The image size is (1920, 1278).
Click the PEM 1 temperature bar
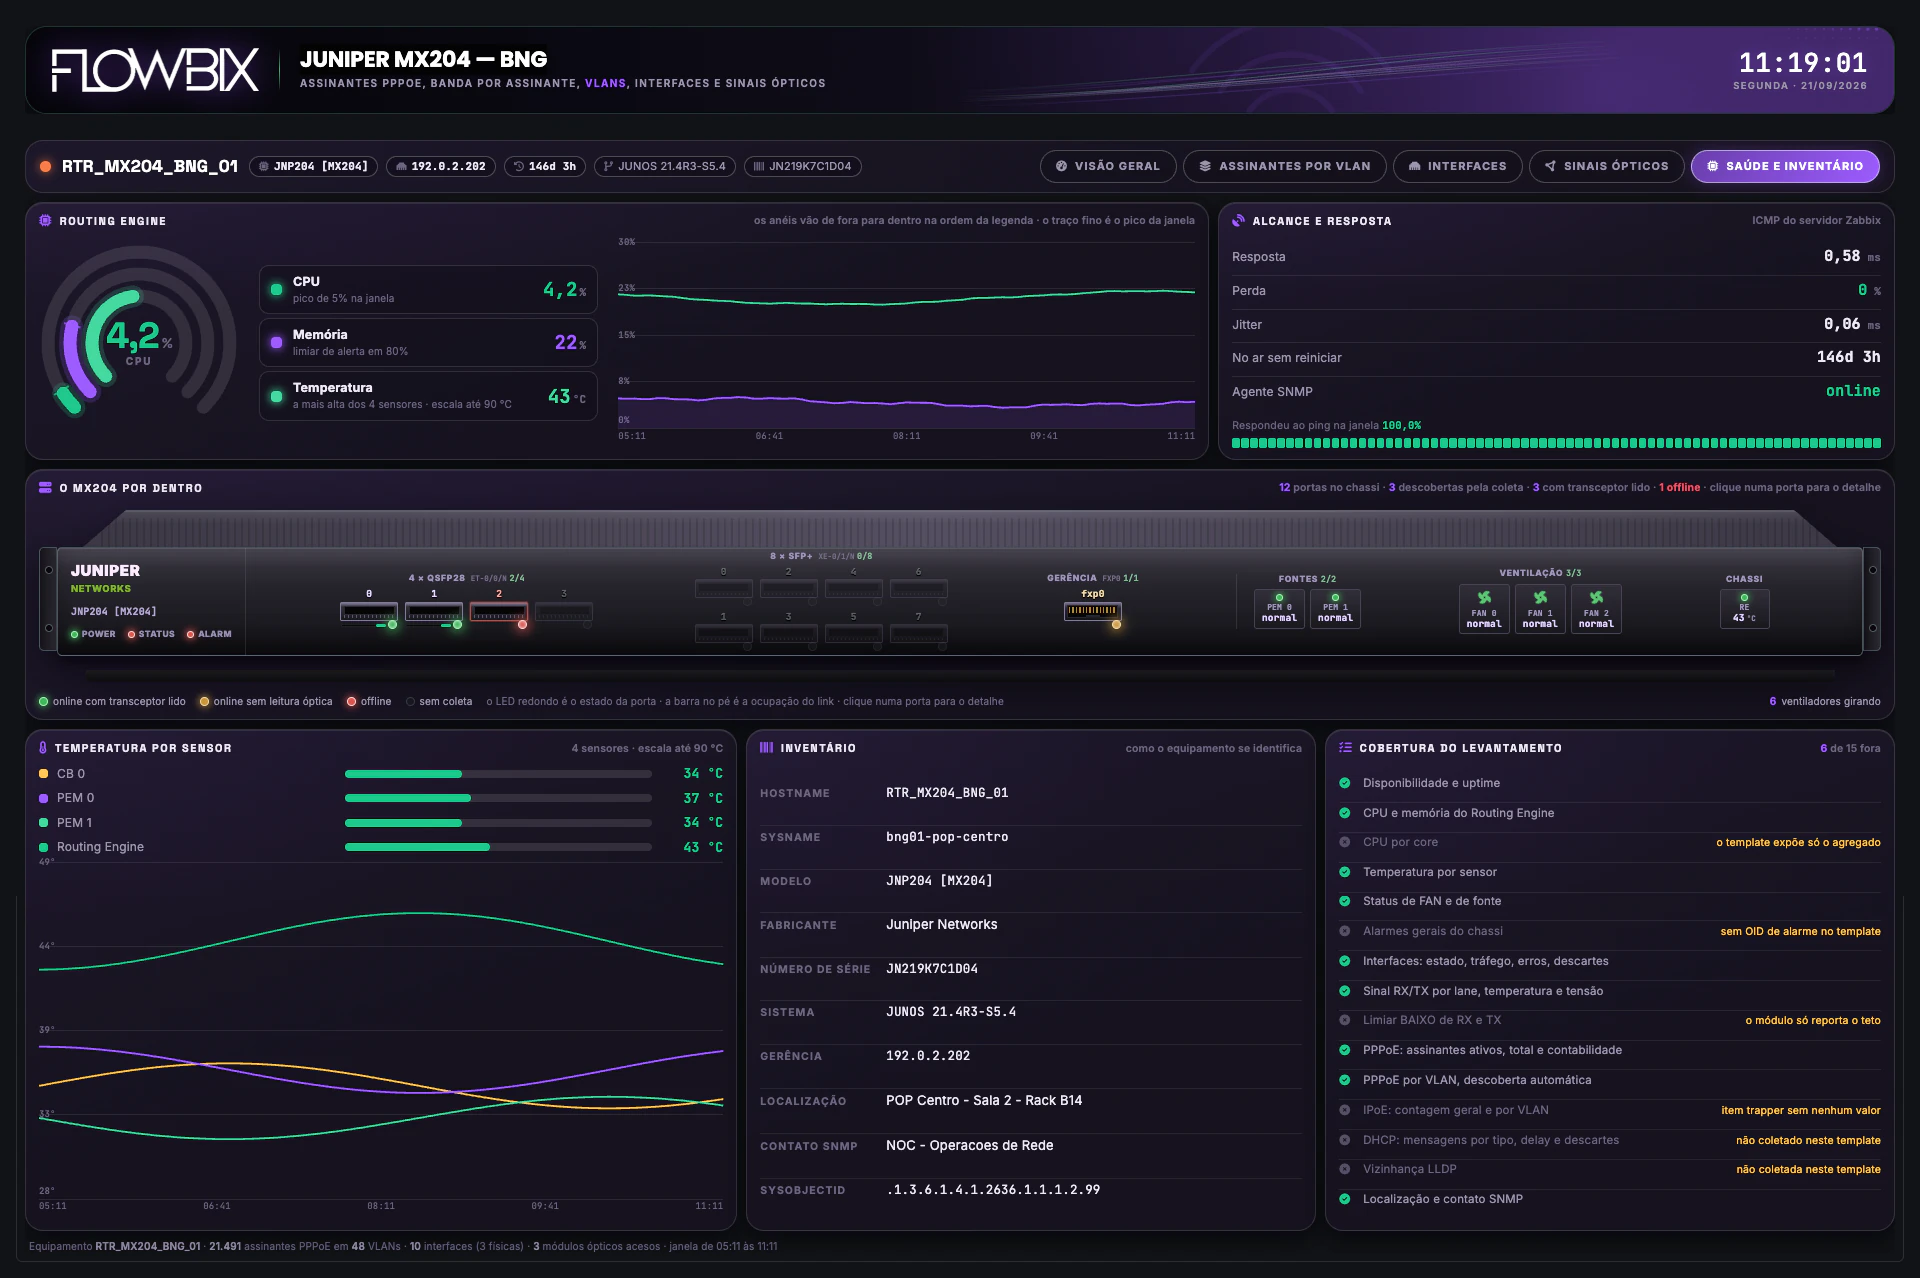tap(498, 823)
